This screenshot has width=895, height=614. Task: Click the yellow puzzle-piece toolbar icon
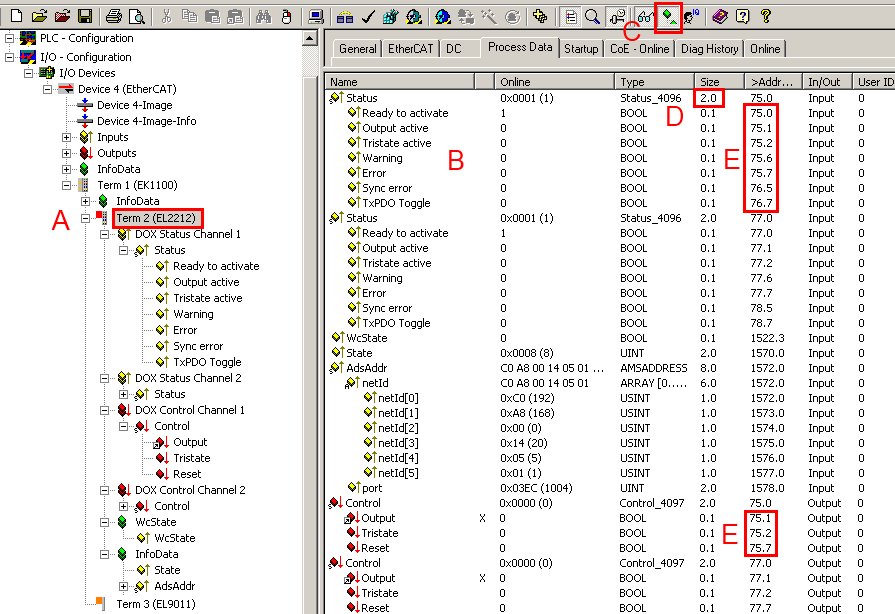coord(540,17)
